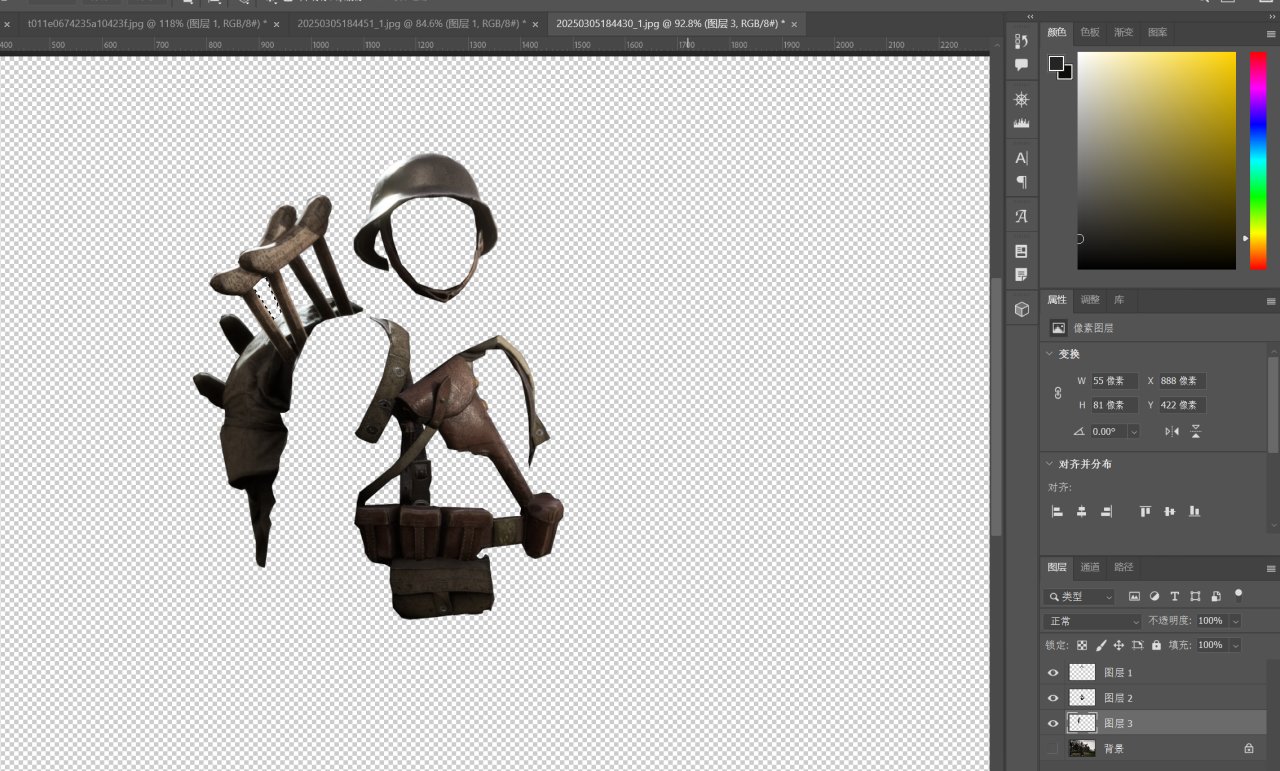Select the 图层 1 layer name
Screen dimensions: 1280x771
pos(1118,673)
